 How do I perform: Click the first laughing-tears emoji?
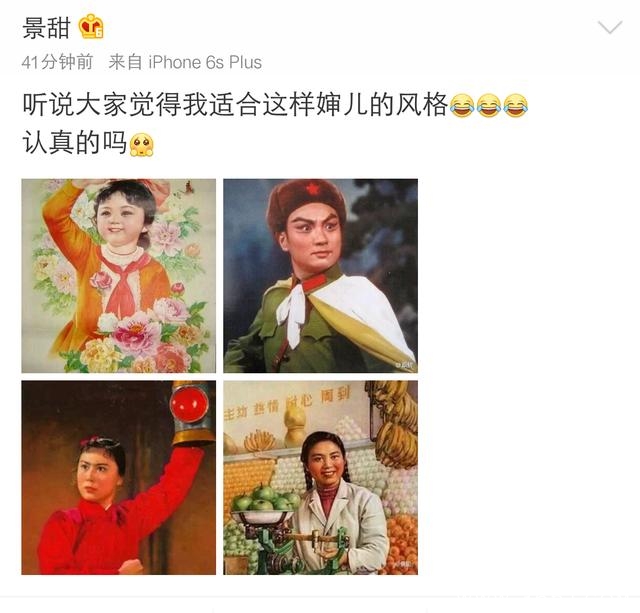[x=462, y=105]
